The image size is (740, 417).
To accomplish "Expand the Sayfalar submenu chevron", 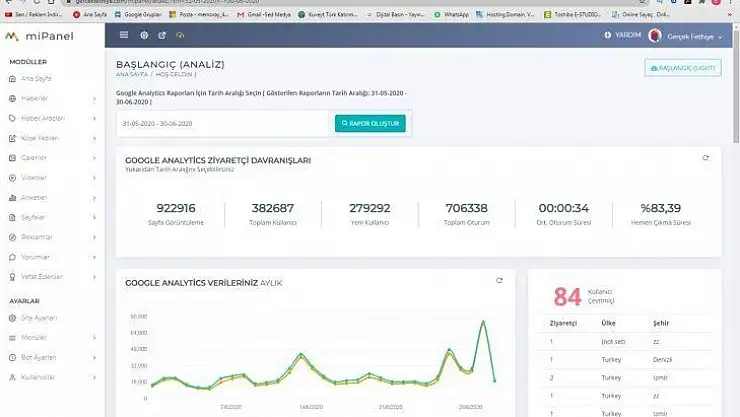I will (94, 217).
